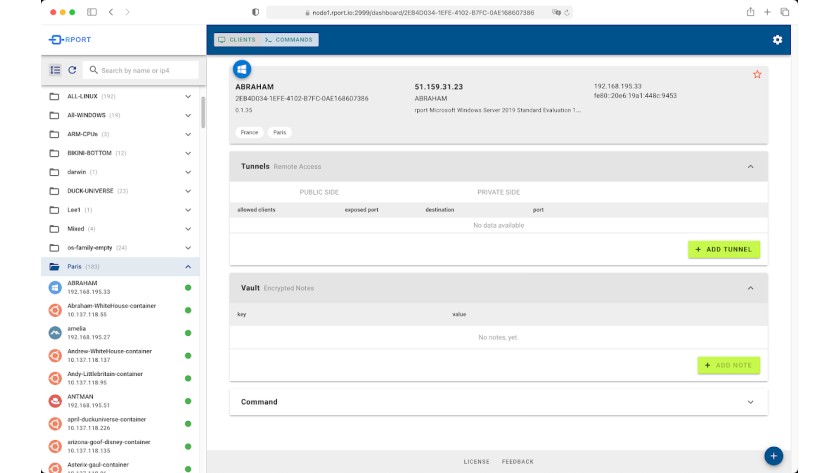Click the Ubuntu icon for Andy-Littlebritain-container

(55, 378)
